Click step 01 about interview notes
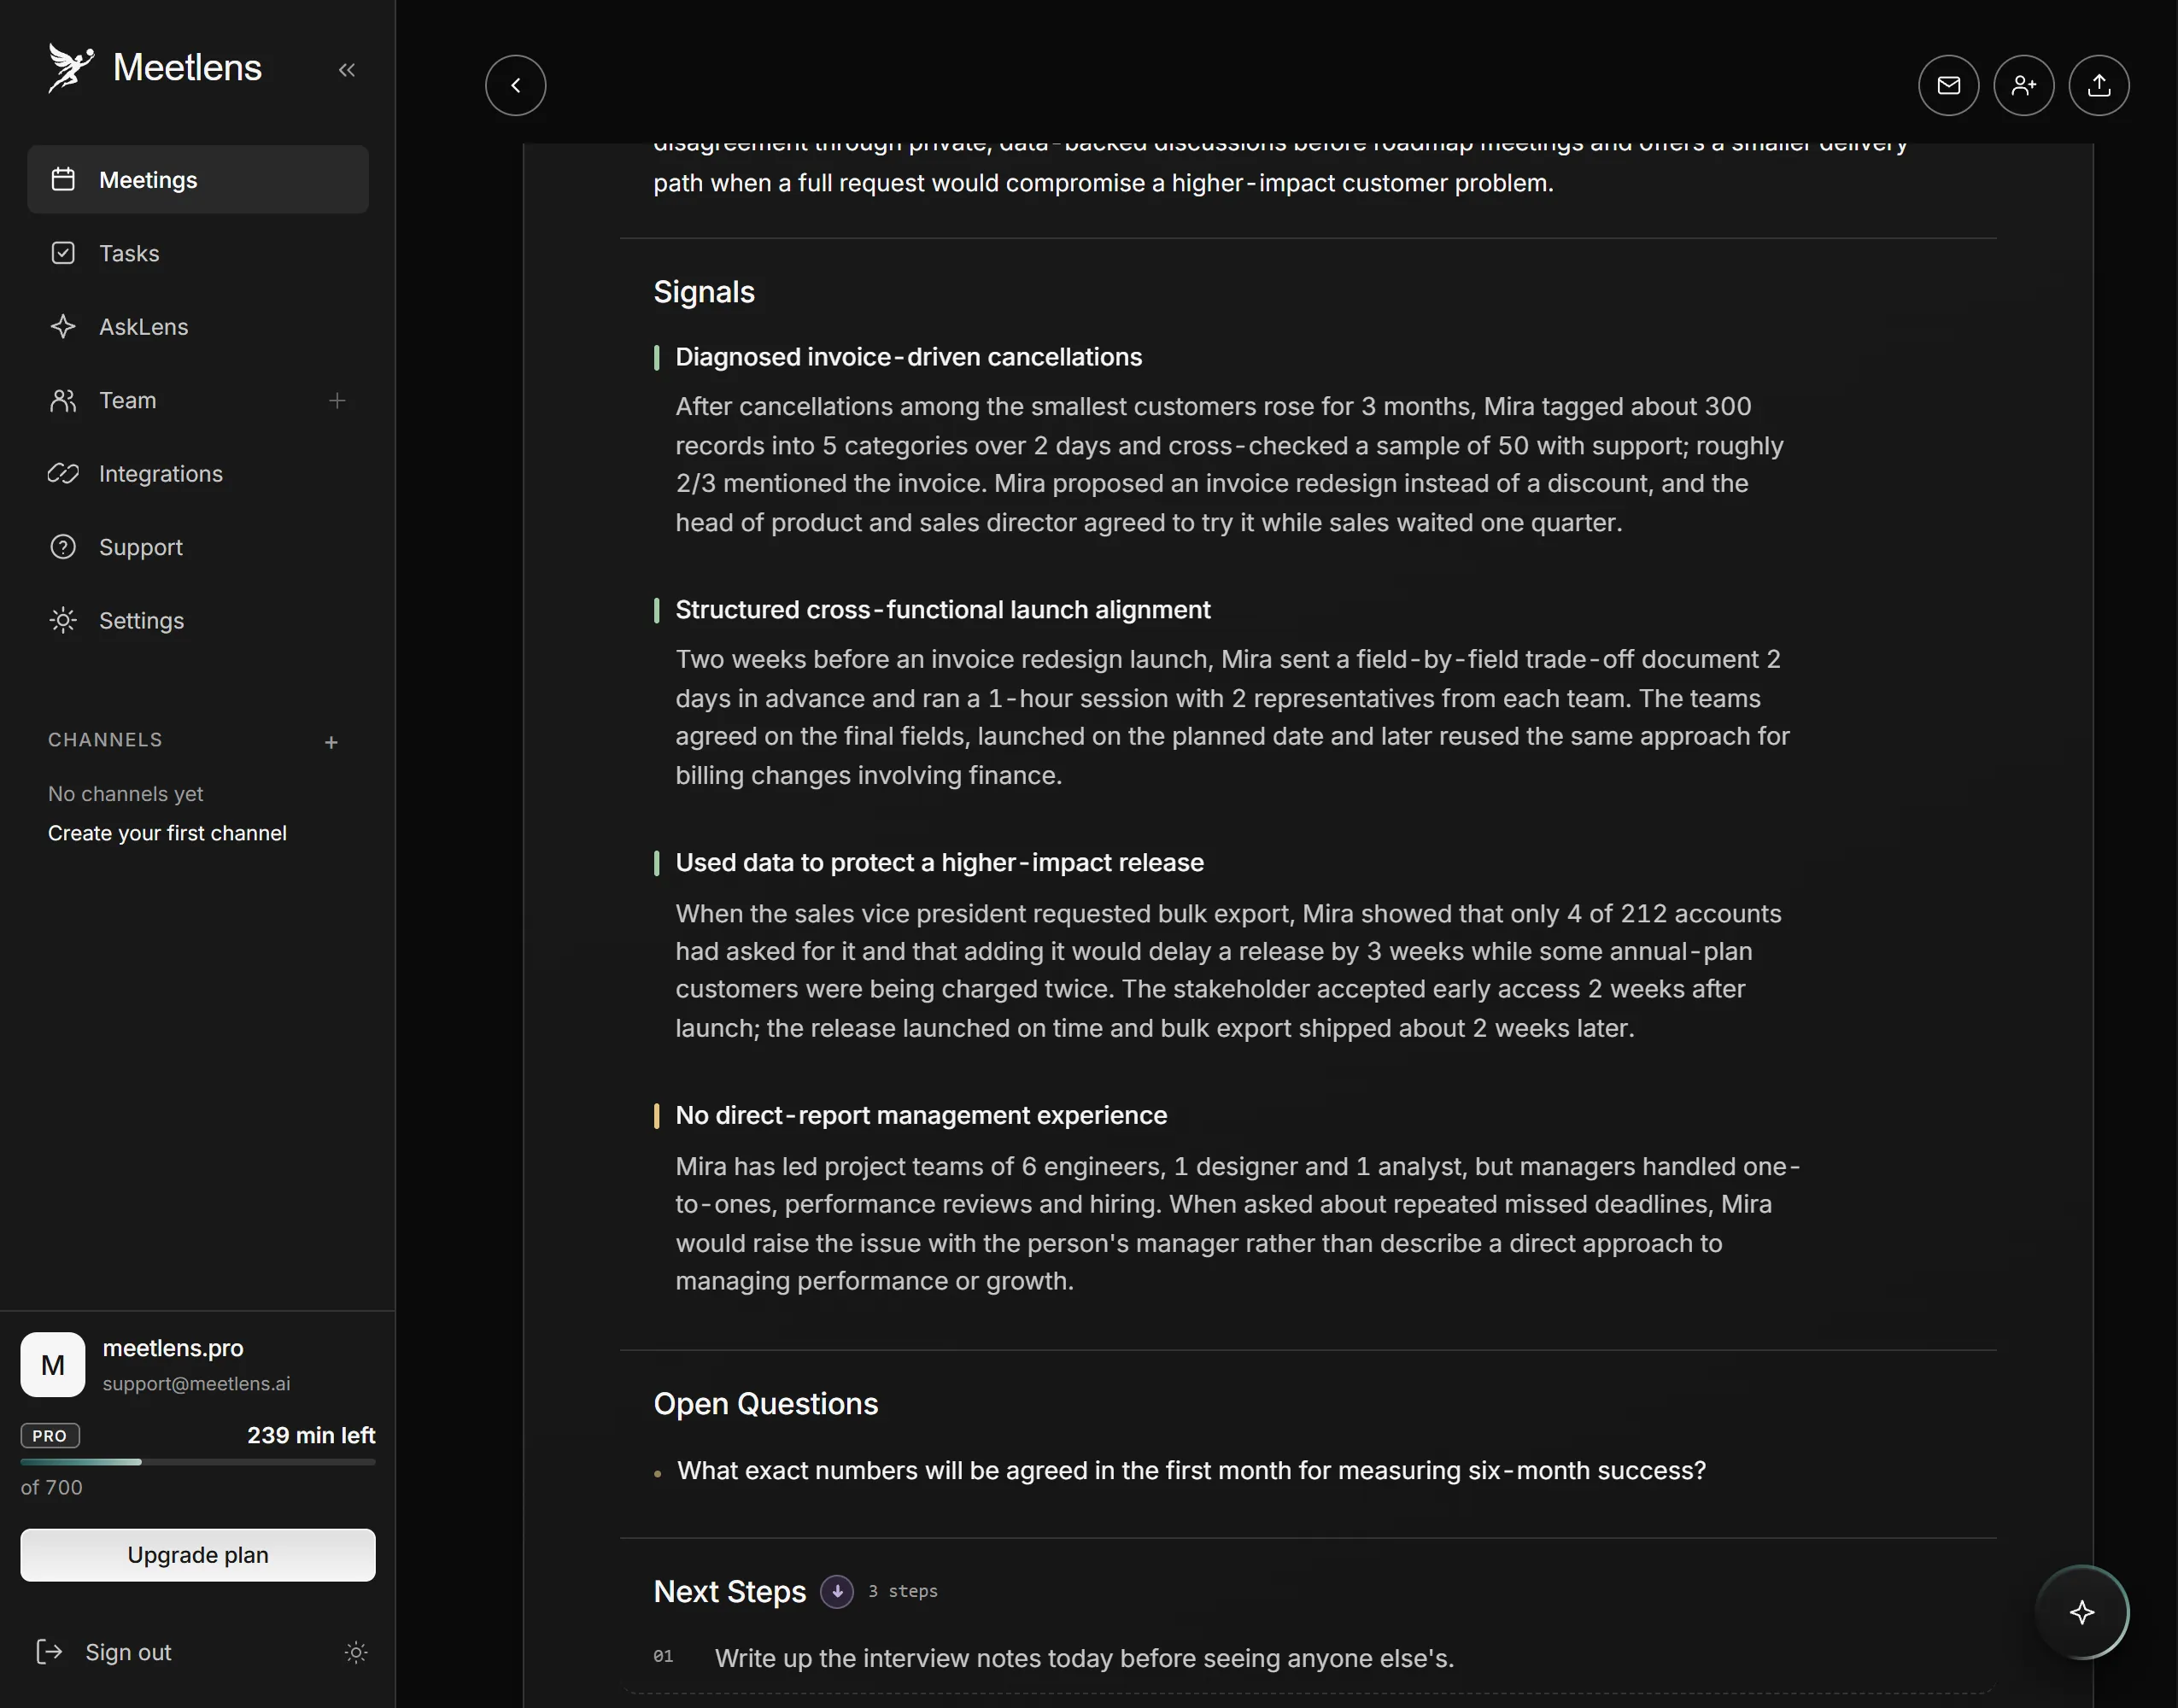This screenshot has width=2178, height=1708. [x=1084, y=1658]
